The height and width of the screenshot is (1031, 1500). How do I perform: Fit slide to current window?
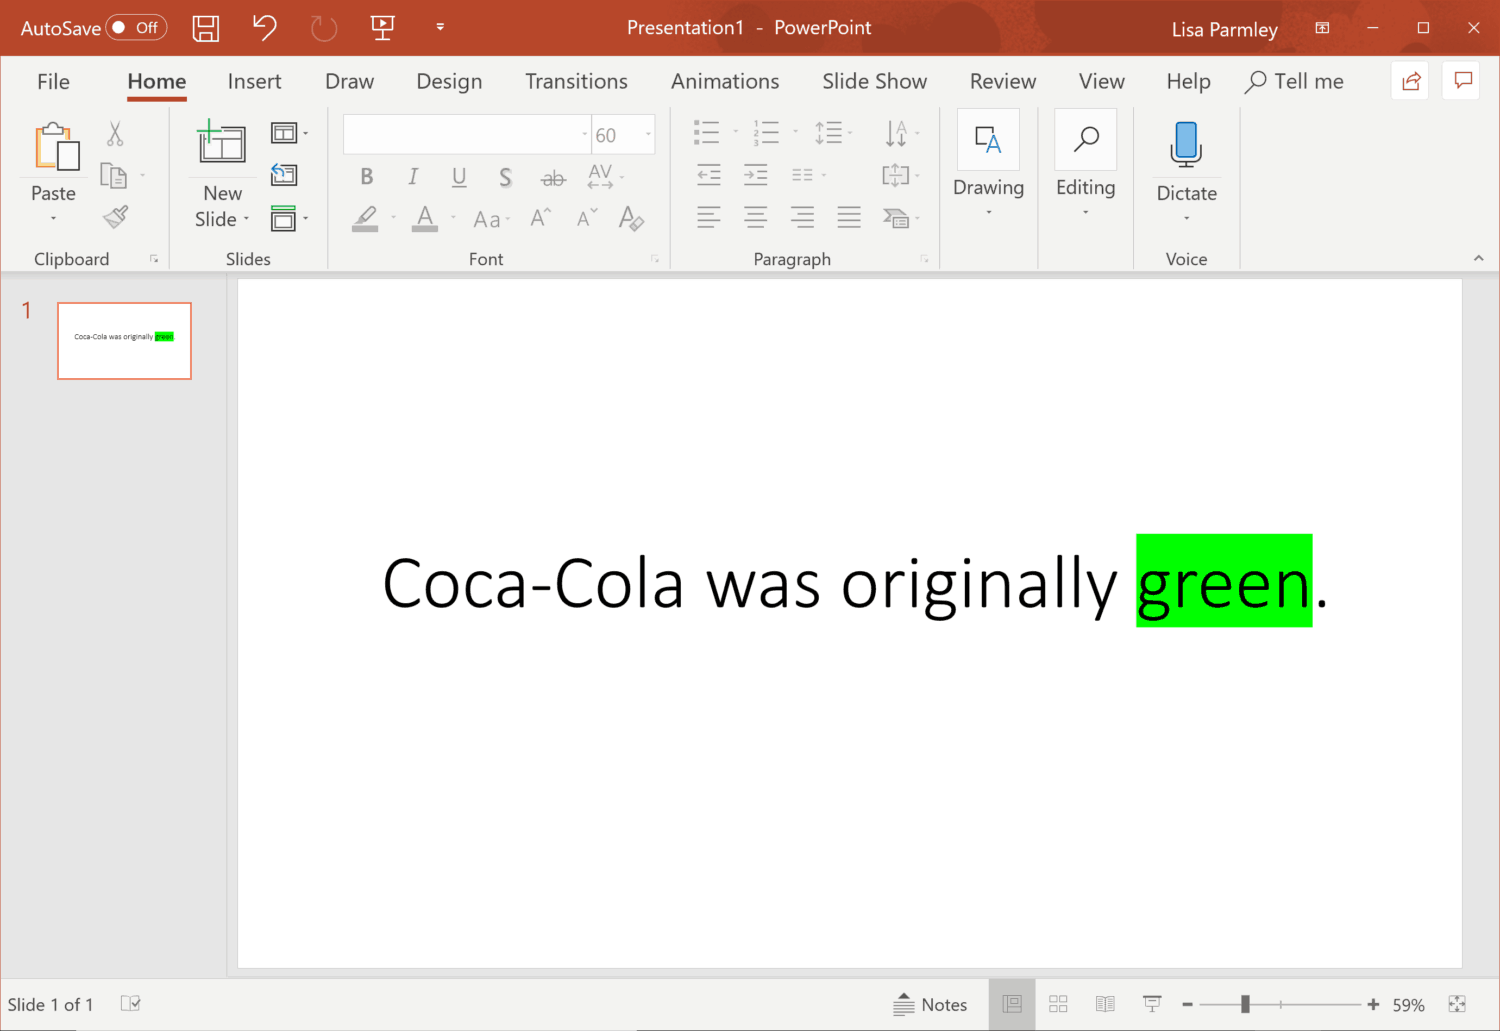(1457, 1004)
